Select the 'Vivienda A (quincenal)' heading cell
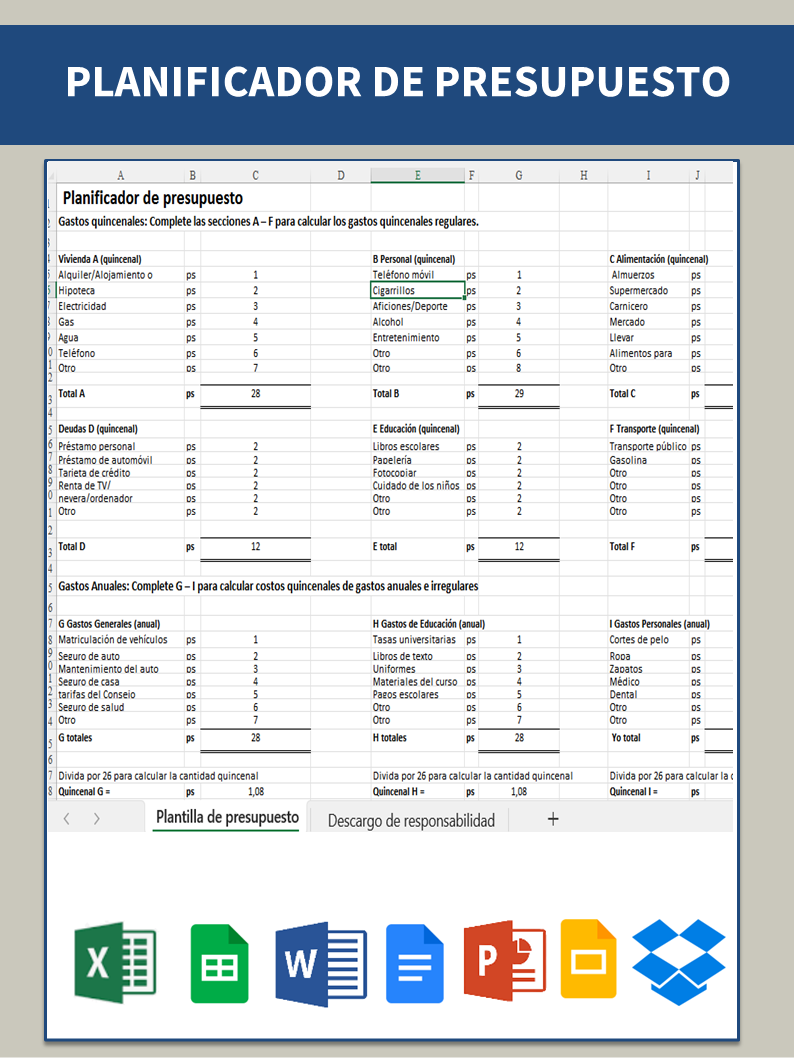This screenshot has height=1058, width=794. (x=120, y=259)
